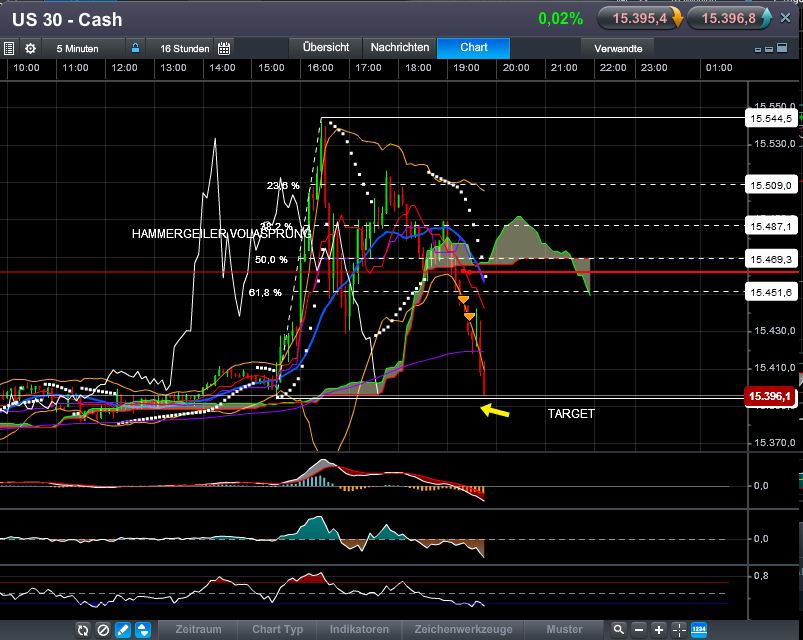Image resolution: width=803 pixels, height=640 pixels.
Task: Click the 10:00 time axis label
Action: (x=26, y=68)
